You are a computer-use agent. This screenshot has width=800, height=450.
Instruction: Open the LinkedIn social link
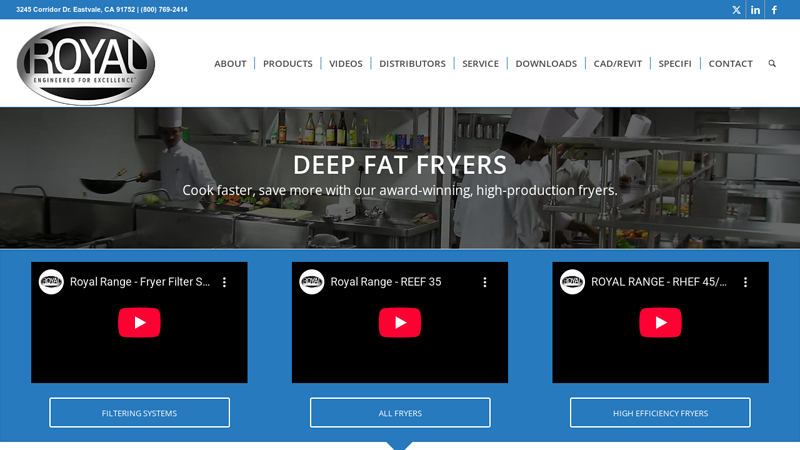(756, 10)
